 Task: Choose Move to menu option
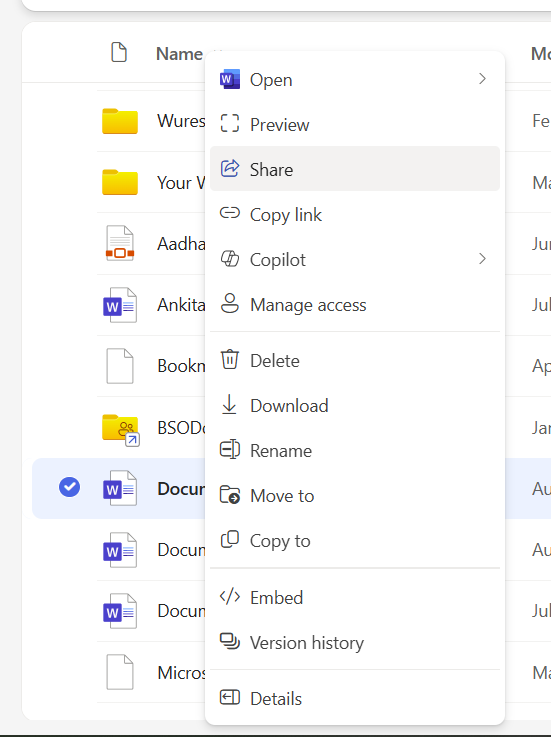pyautogui.click(x=355, y=496)
